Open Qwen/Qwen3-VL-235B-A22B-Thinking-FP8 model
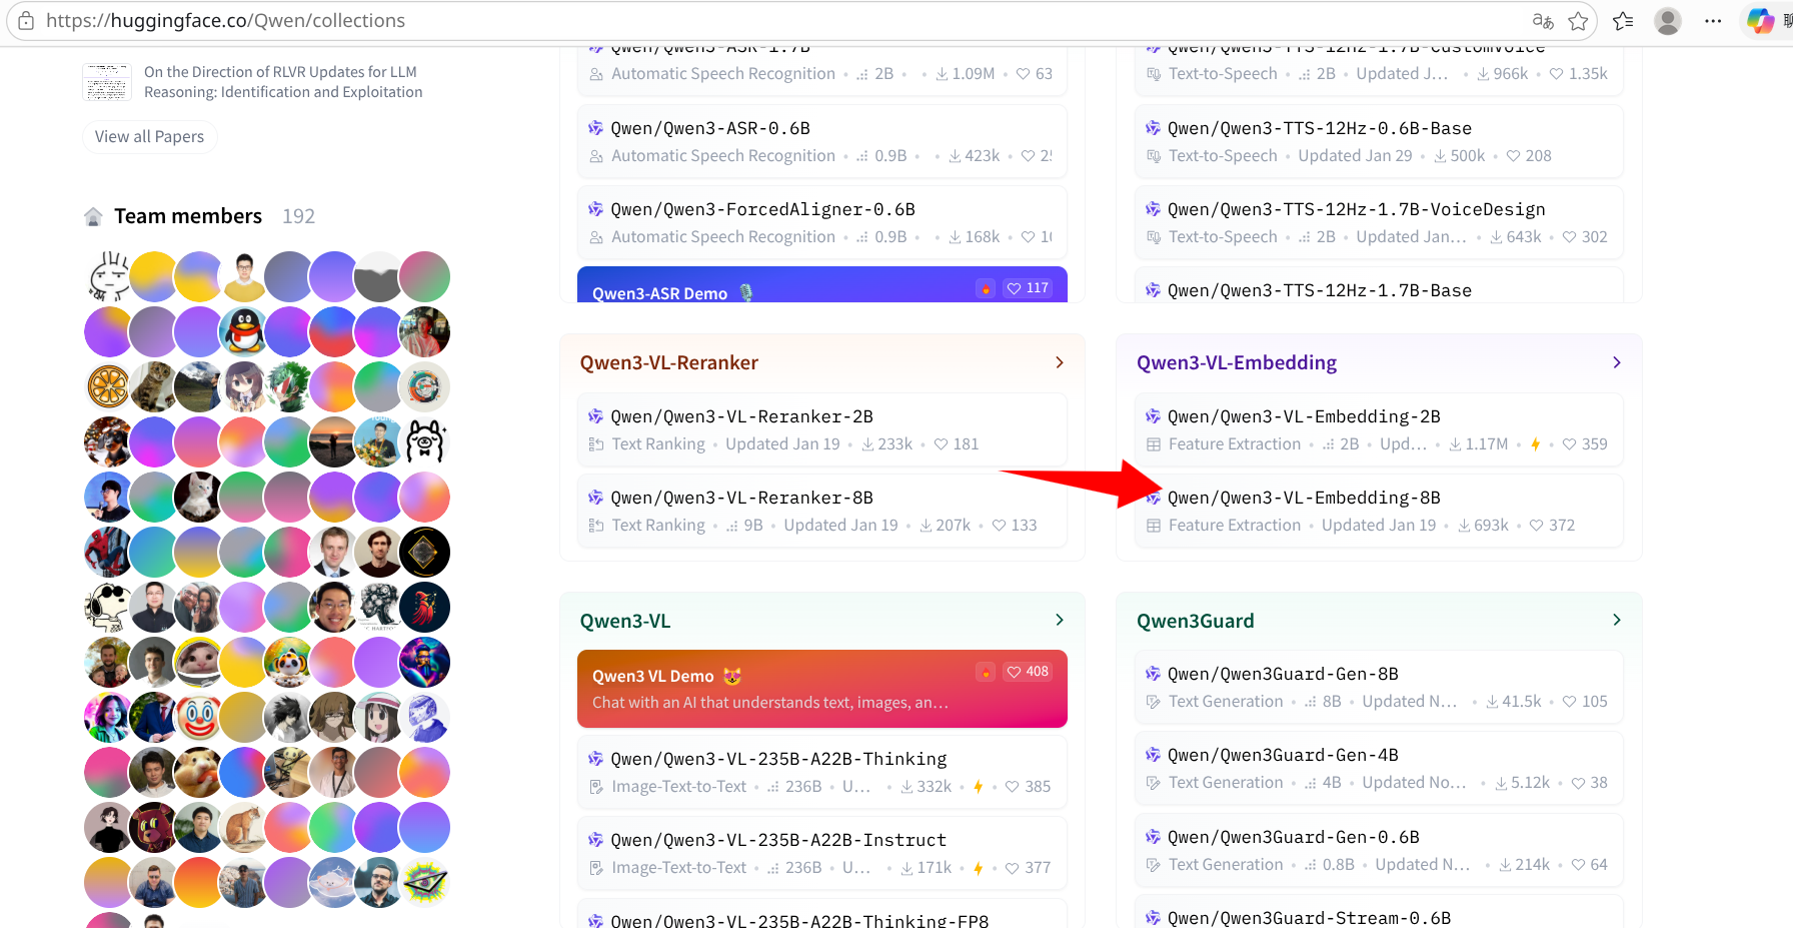The height and width of the screenshot is (928, 1793). [800, 919]
